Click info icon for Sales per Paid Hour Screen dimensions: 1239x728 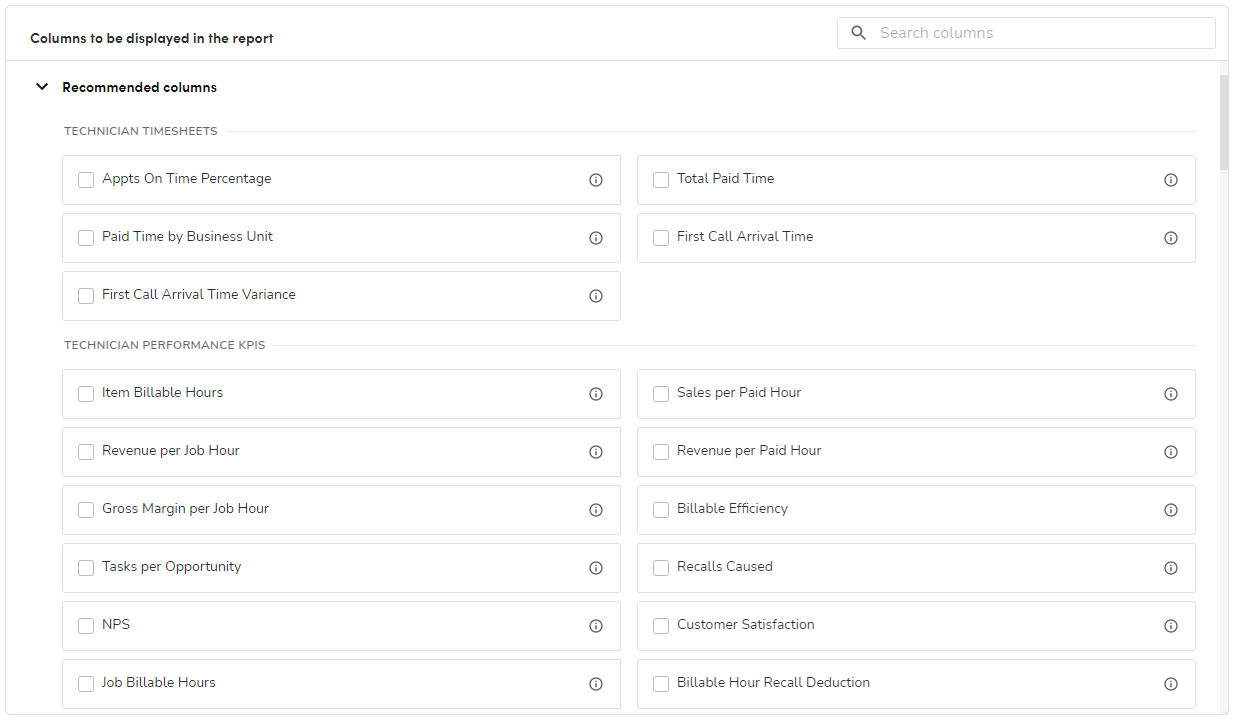1171,394
